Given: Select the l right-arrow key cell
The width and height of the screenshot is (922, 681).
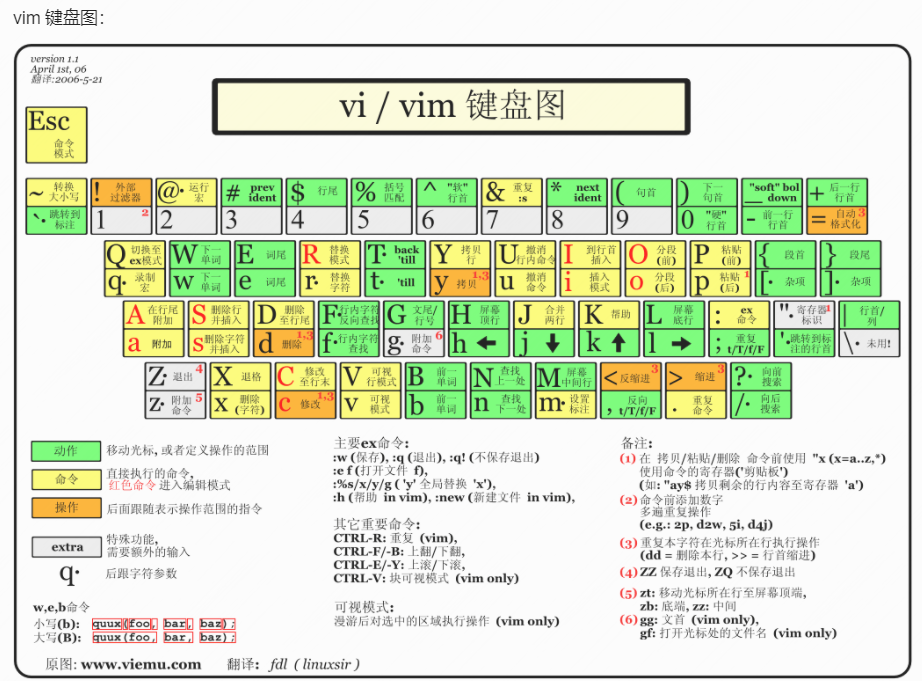Looking at the screenshot, I should 674,343.
